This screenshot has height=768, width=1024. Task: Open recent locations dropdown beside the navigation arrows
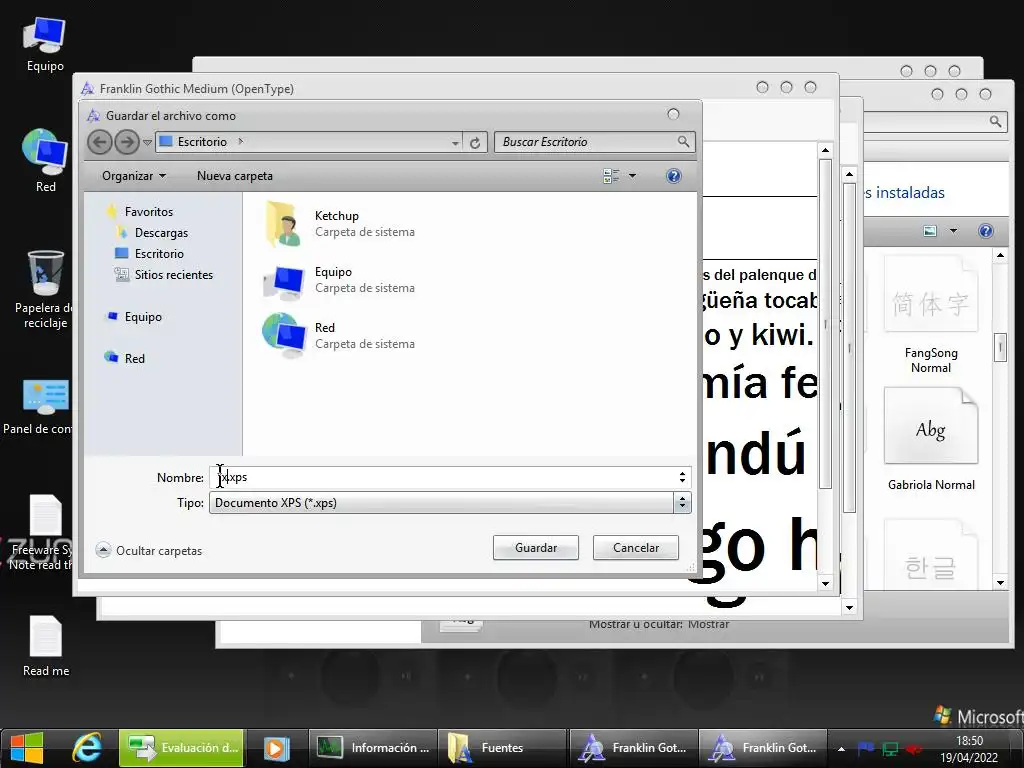click(148, 142)
